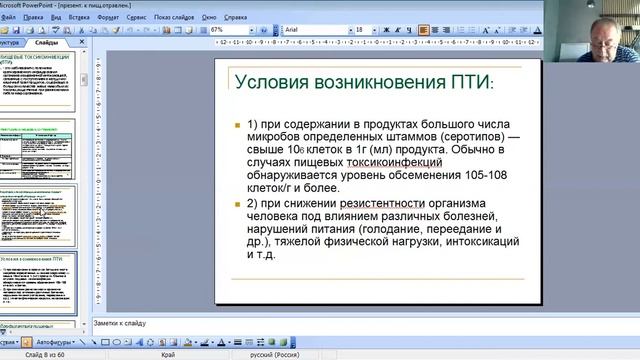Click the Print Preview icon

pyautogui.click(x=42, y=30)
